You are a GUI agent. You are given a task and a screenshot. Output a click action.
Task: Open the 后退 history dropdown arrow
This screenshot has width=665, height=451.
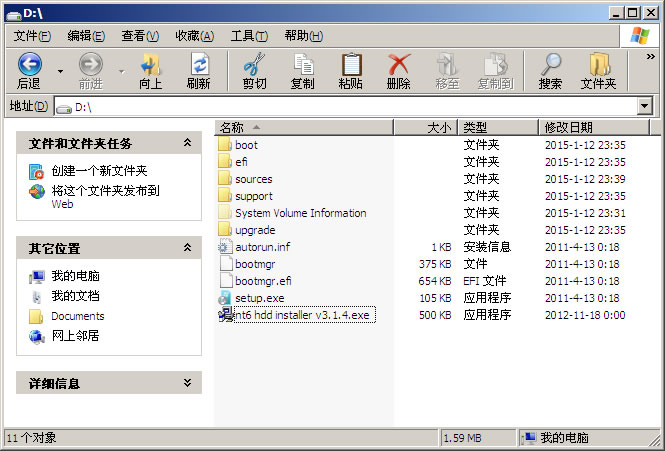[60, 71]
